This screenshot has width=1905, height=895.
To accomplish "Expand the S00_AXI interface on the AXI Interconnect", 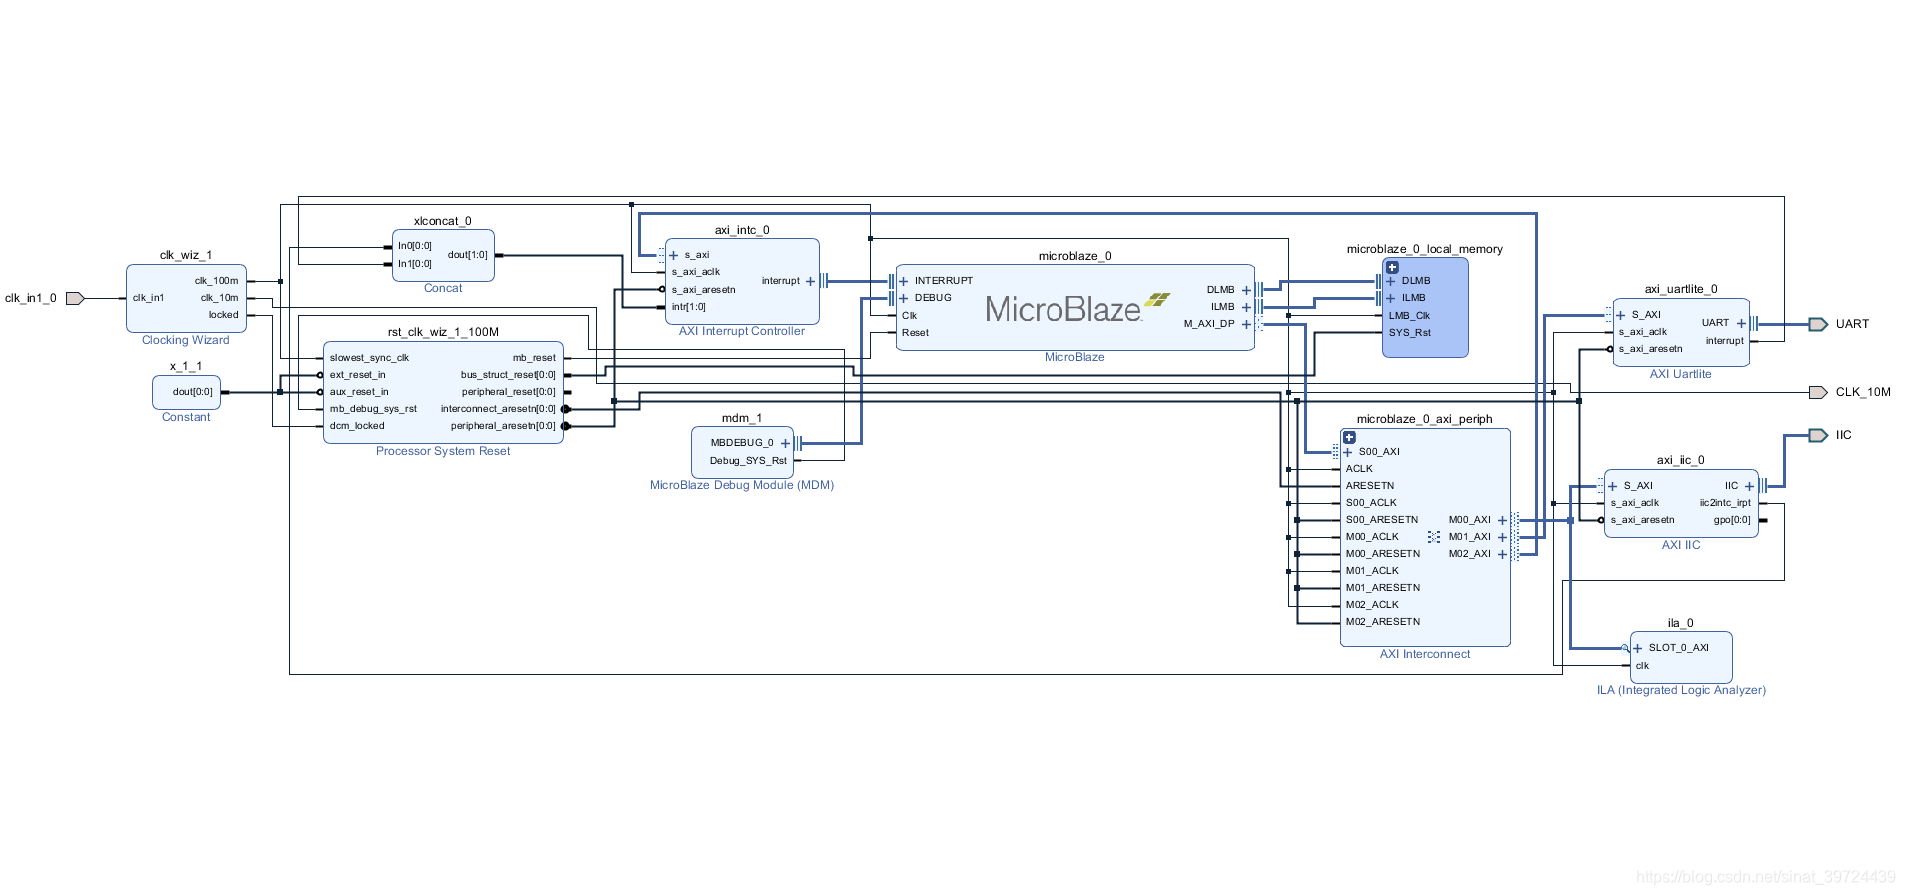I will pyautogui.click(x=1348, y=452).
